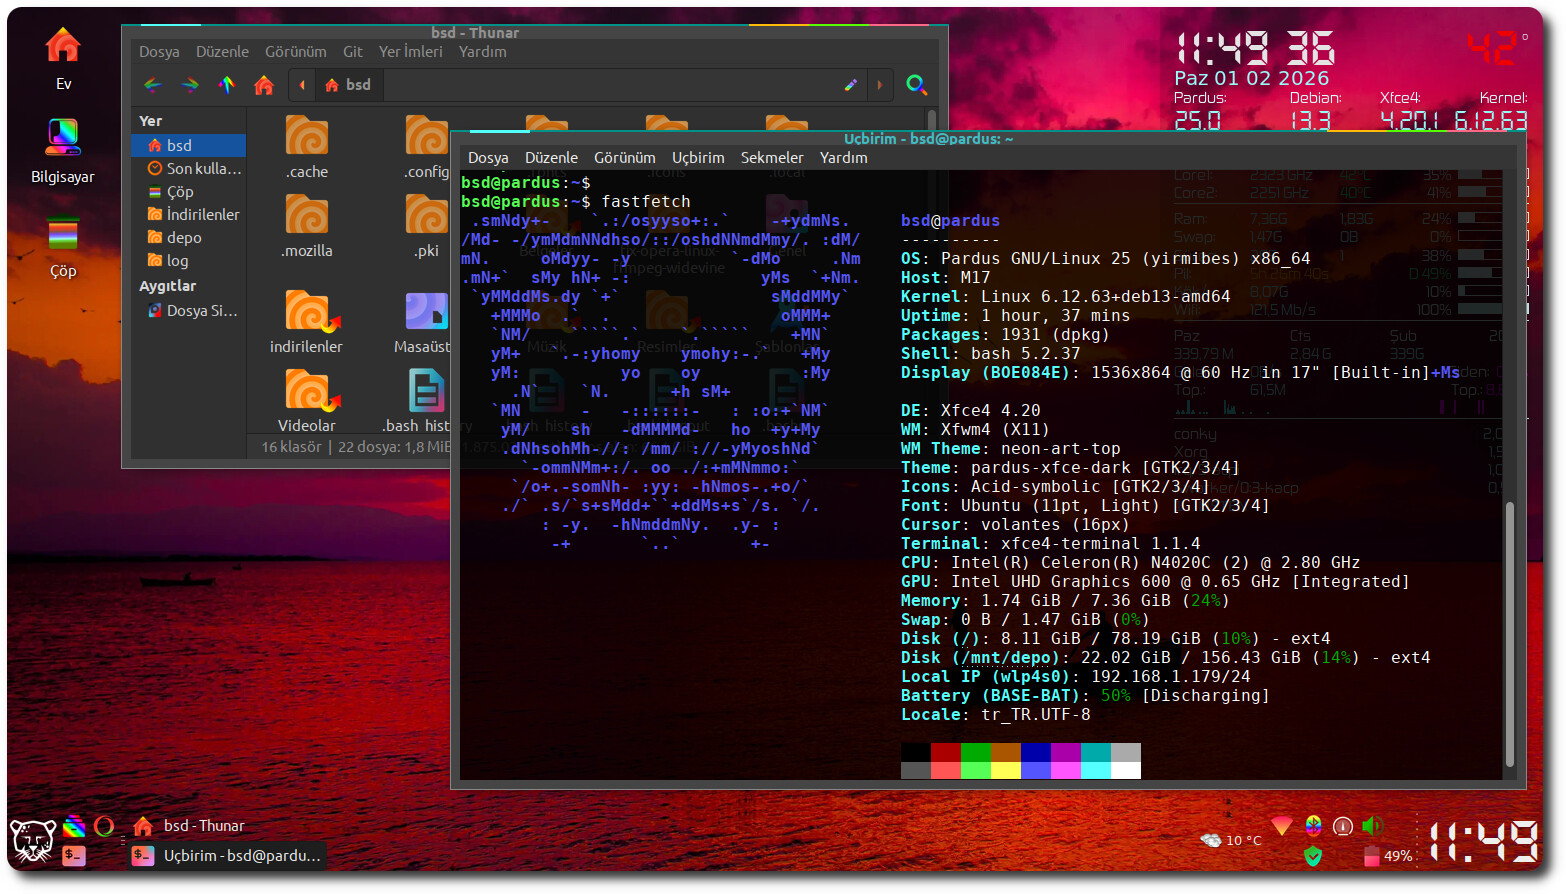Expand the path bar left scroll arrow

[x=302, y=85]
